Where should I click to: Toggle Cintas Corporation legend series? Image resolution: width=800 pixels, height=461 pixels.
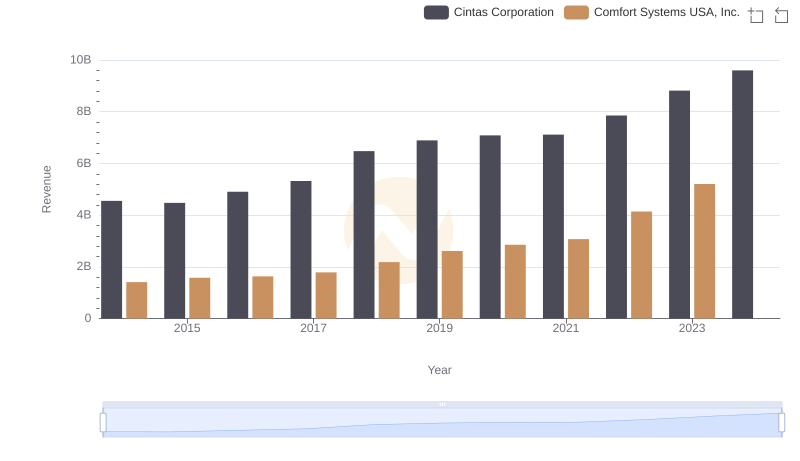[489, 12]
